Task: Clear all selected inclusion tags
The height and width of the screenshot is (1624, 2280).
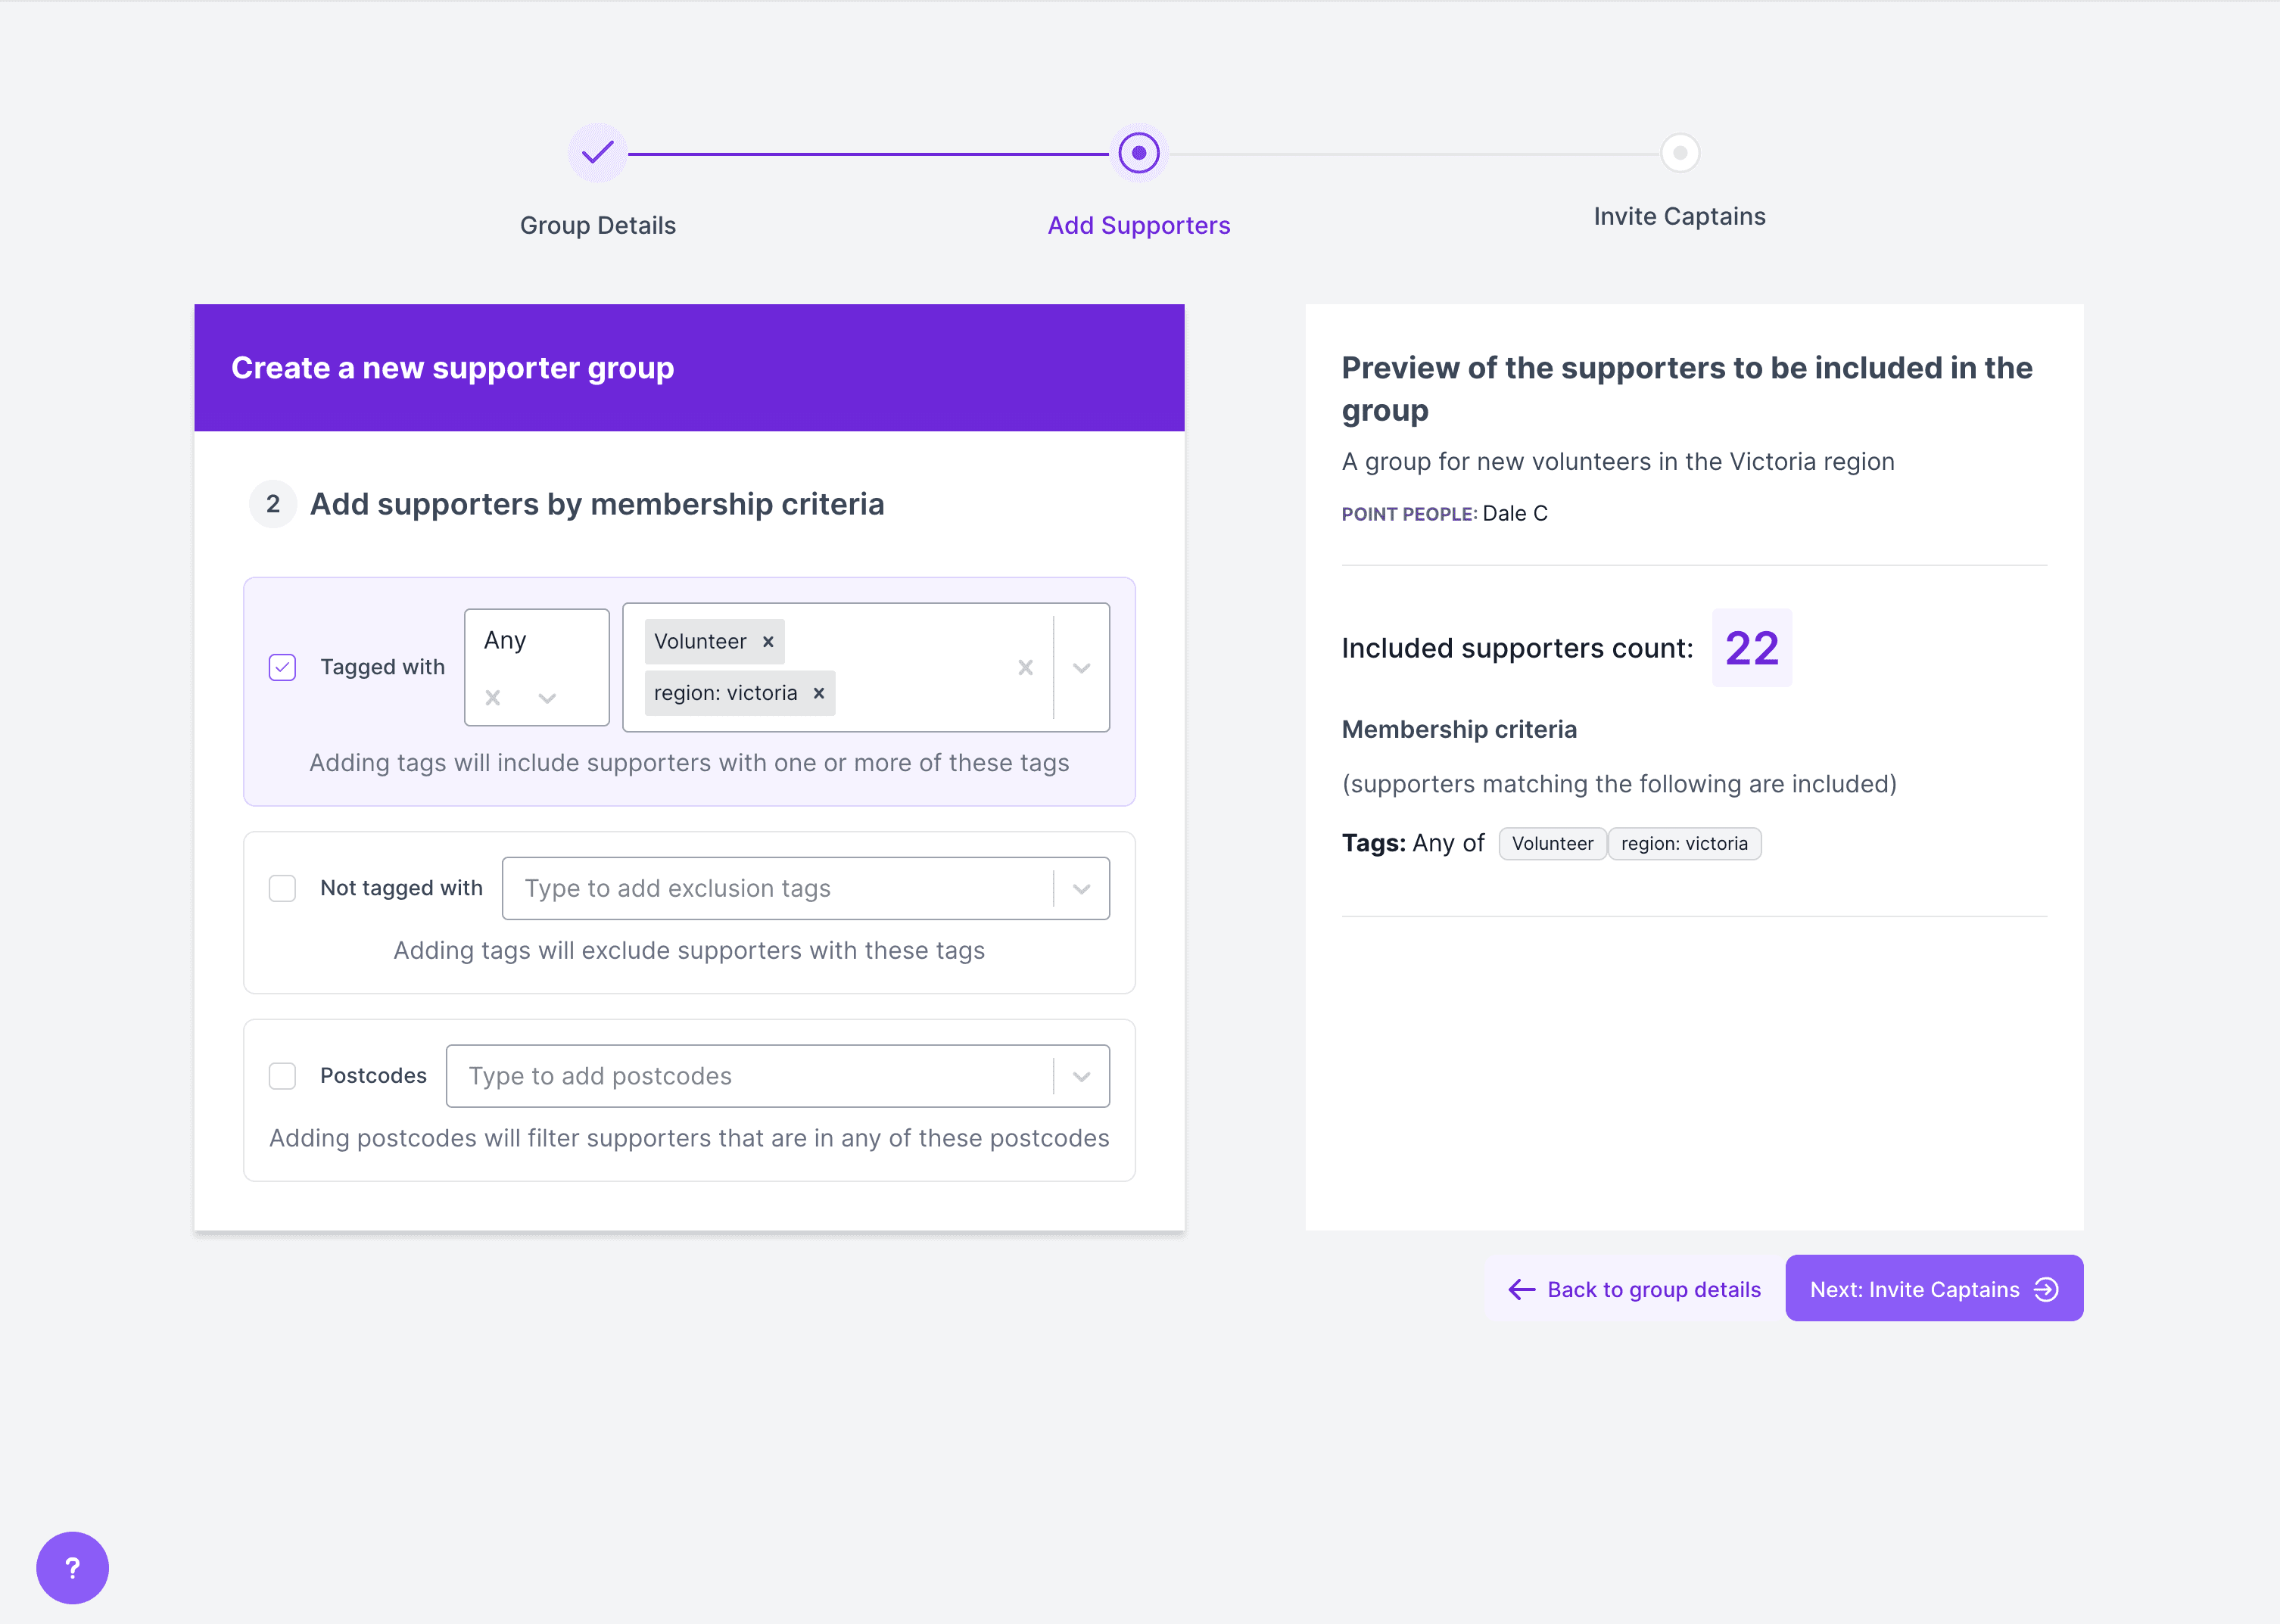Action: pyautogui.click(x=1025, y=668)
